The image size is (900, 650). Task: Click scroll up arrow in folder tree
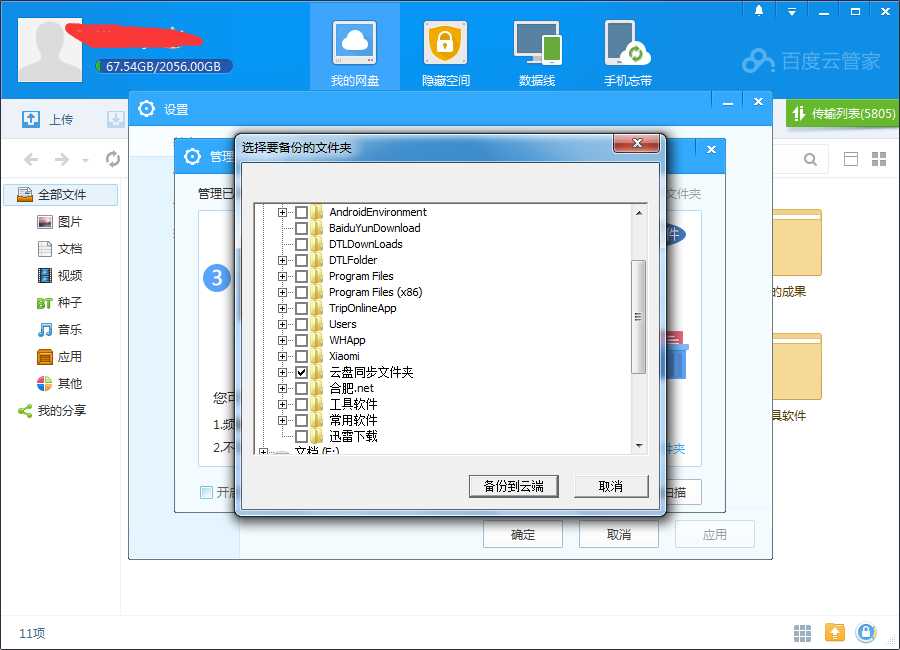[639, 213]
